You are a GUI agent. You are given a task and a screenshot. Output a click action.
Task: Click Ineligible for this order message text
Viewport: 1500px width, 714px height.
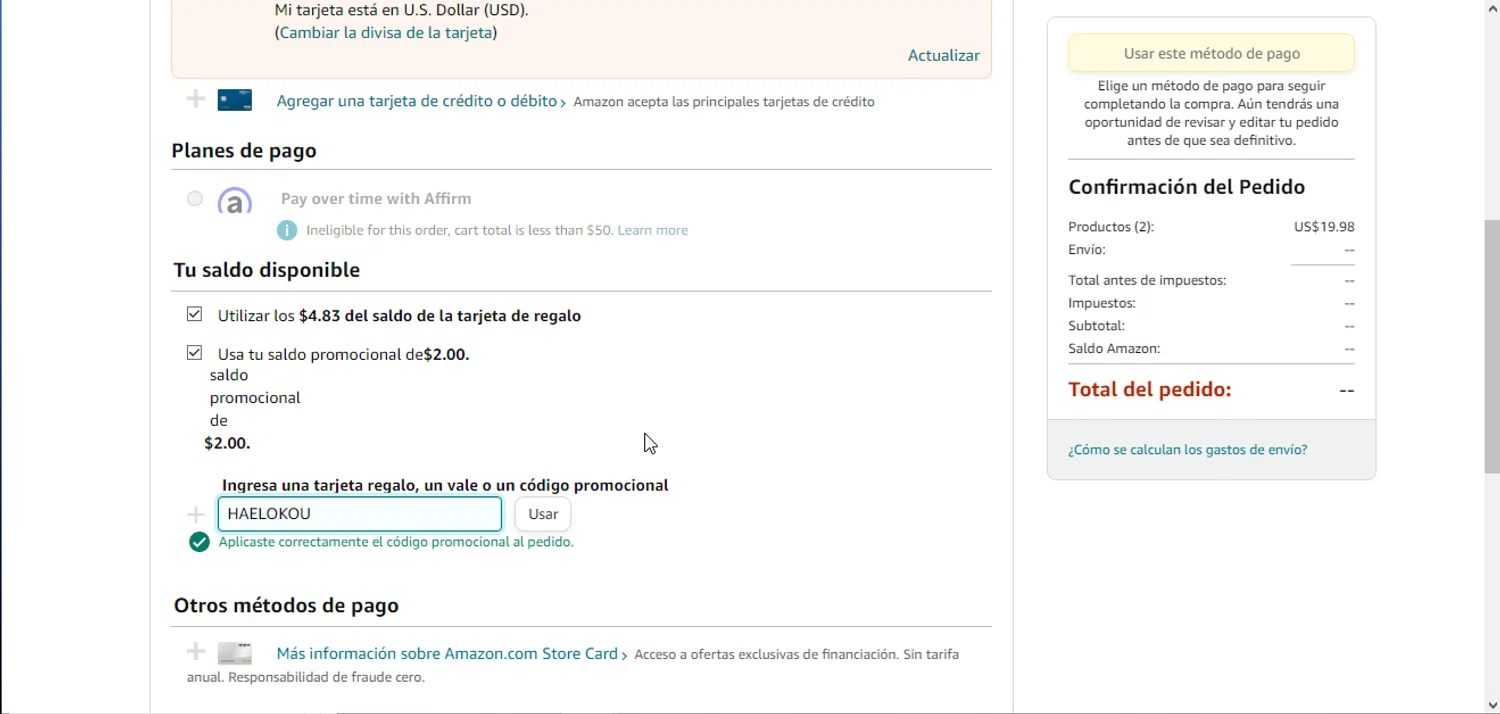coord(459,230)
